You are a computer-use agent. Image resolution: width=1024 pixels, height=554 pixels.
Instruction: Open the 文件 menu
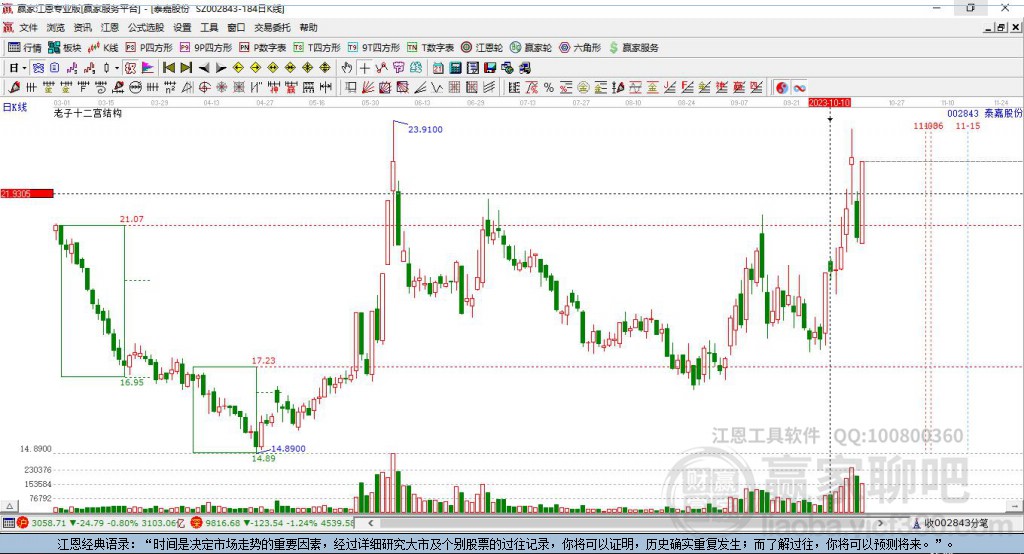28,27
